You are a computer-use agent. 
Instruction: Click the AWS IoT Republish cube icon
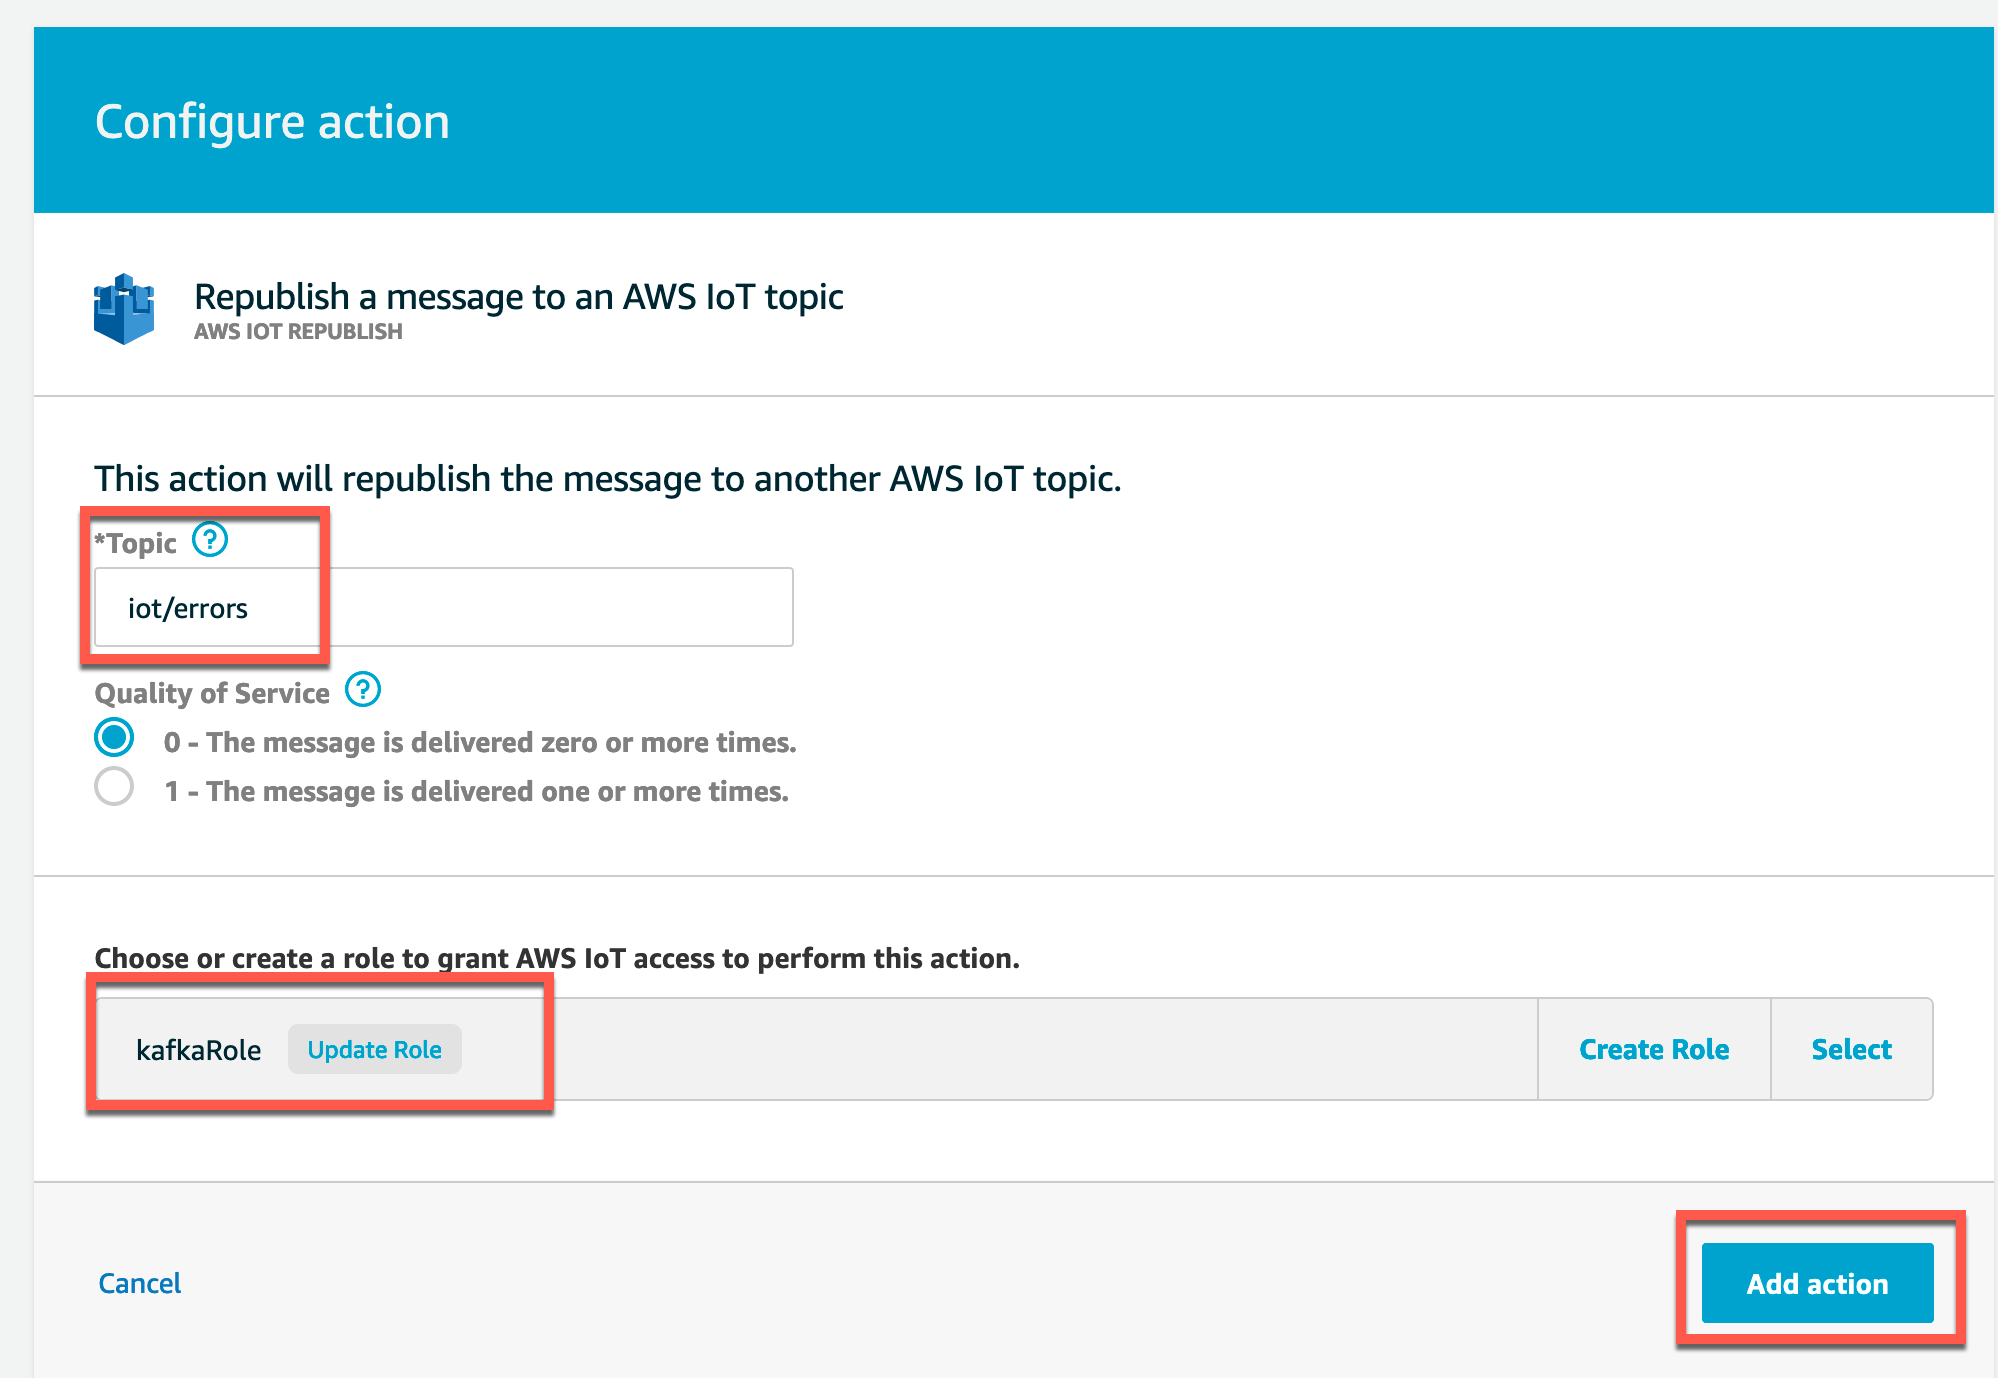pos(124,309)
